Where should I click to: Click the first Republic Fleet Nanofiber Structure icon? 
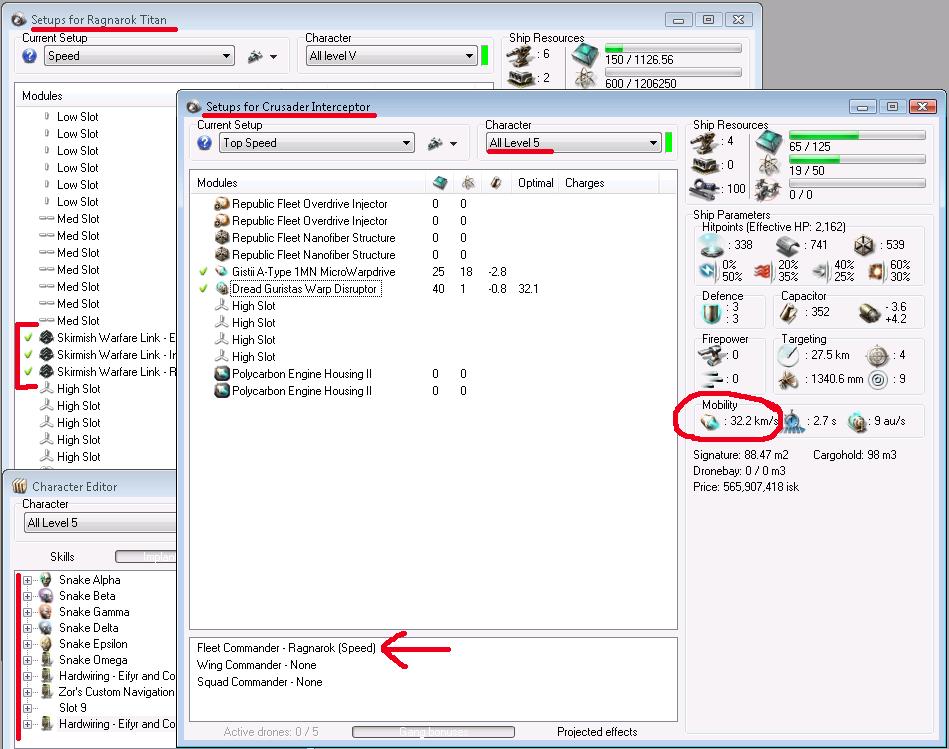pos(222,238)
